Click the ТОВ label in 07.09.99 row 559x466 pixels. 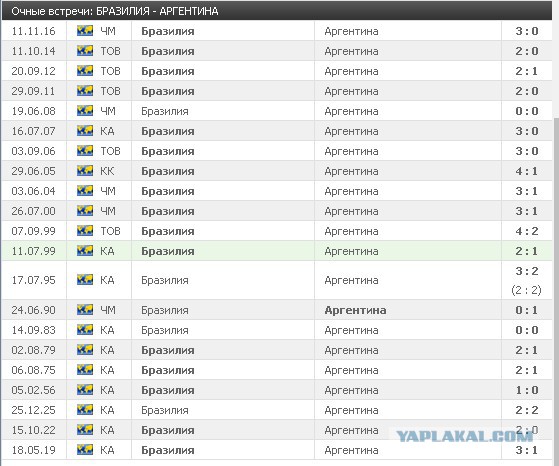111,231
